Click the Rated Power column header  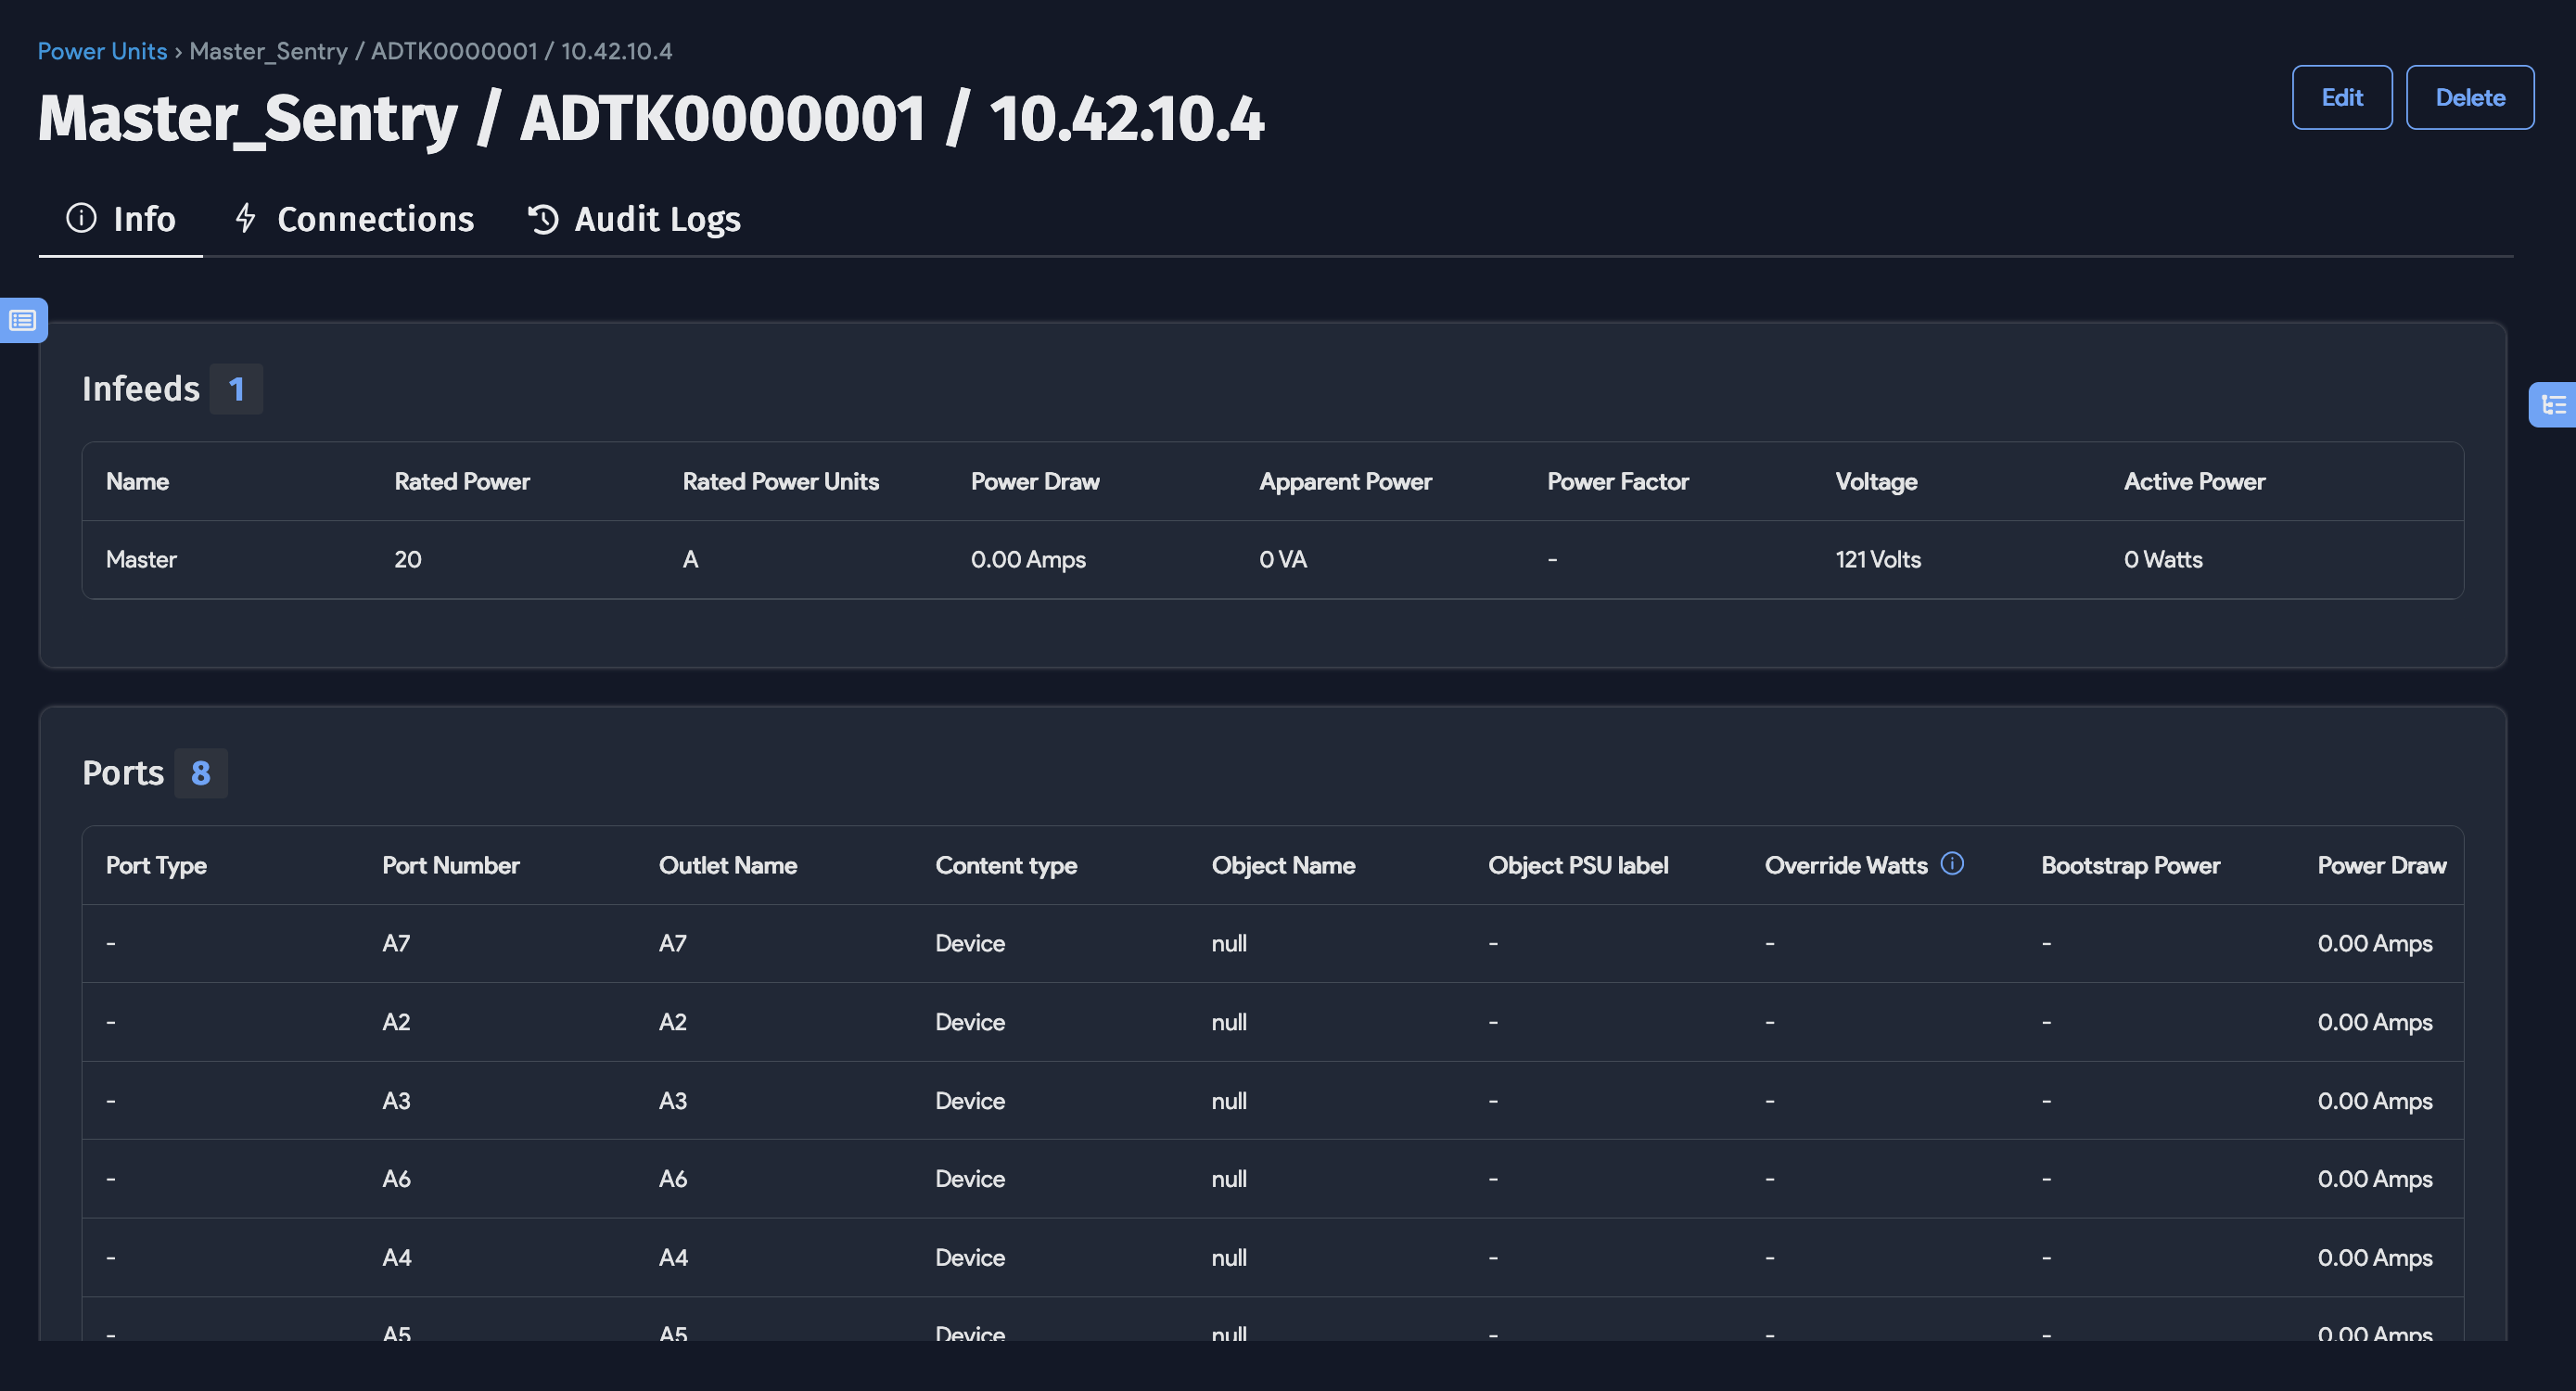point(461,481)
